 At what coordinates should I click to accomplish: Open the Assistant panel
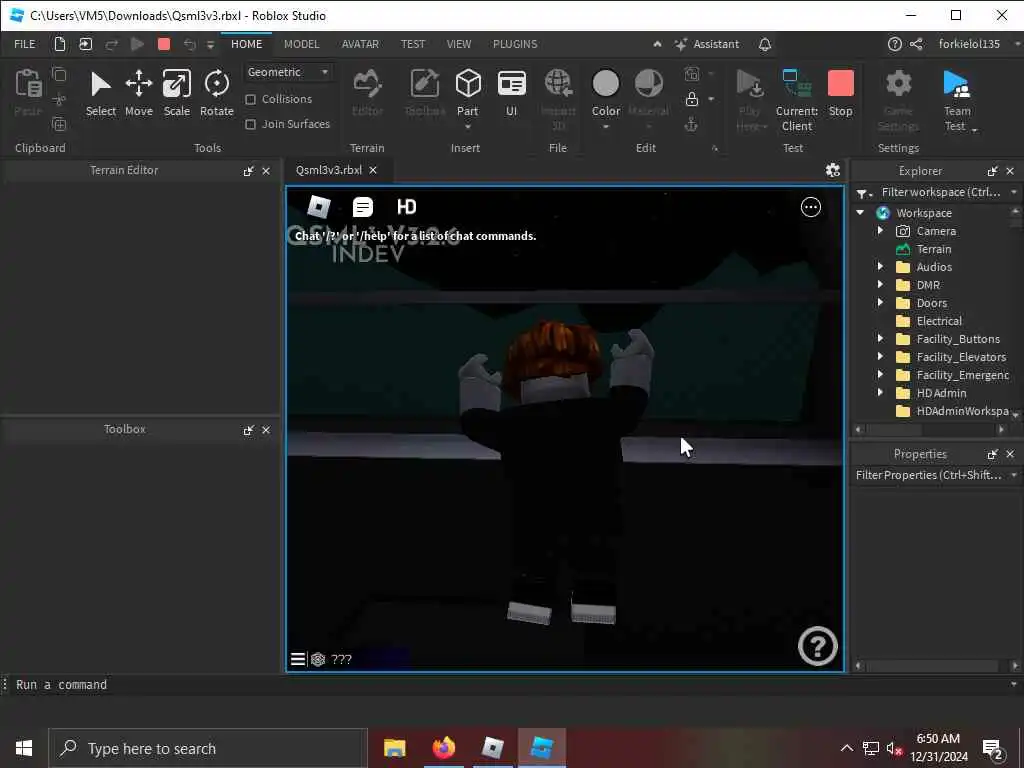(x=707, y=44)
